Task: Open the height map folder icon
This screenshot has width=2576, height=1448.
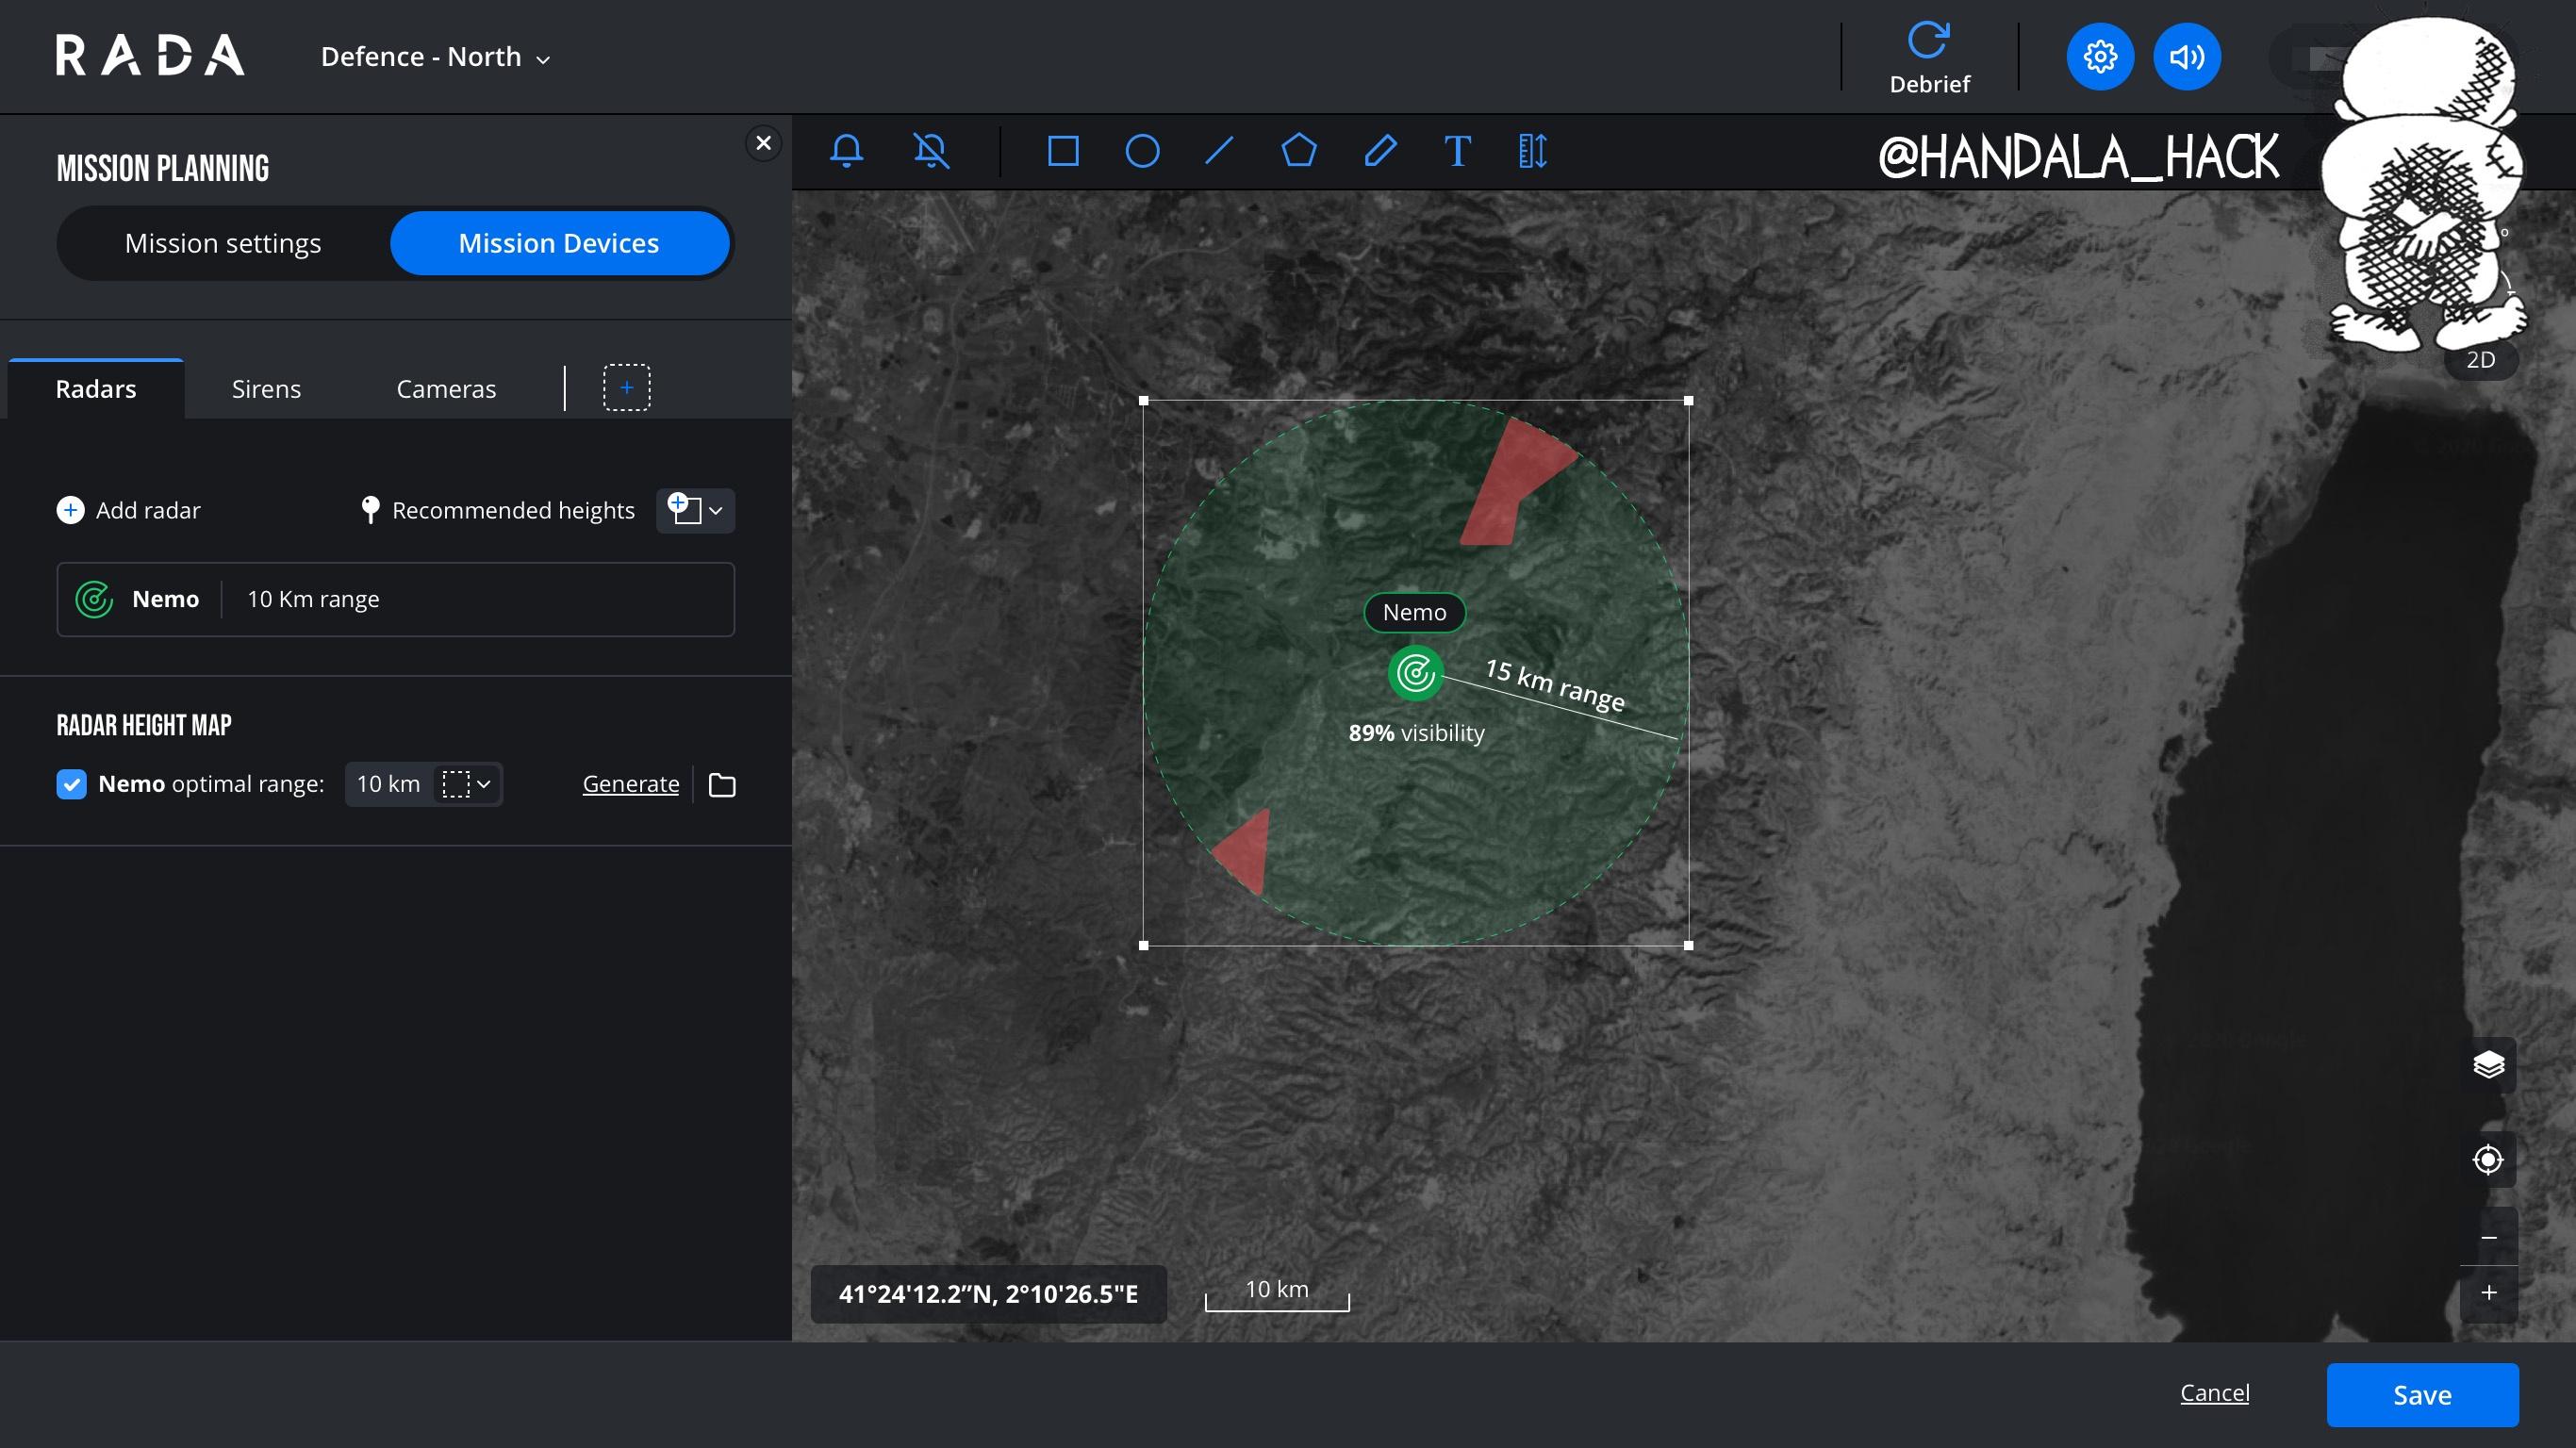Action: click(x=722, y=785)
